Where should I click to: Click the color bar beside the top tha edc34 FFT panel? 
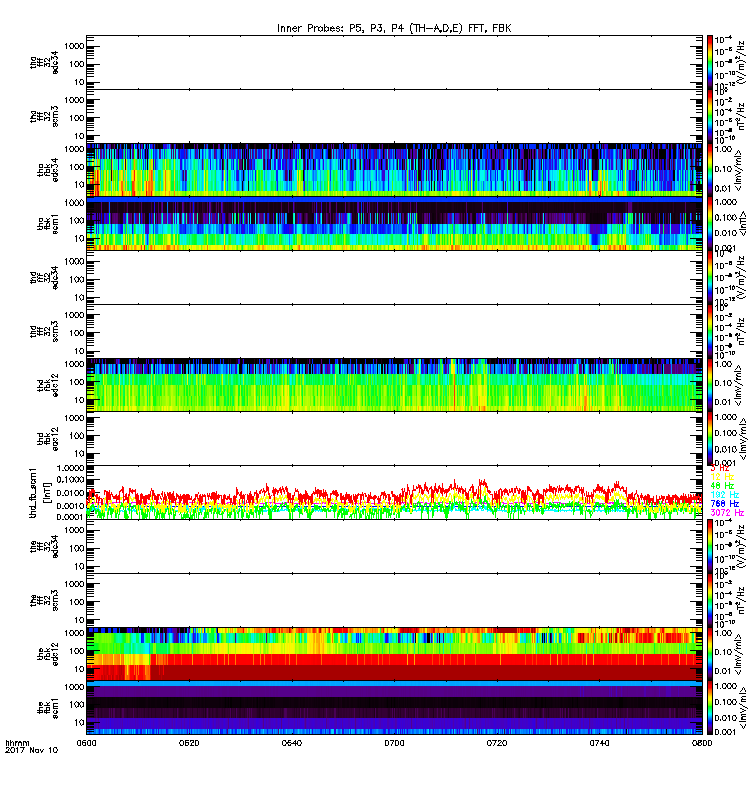[710, 62]
